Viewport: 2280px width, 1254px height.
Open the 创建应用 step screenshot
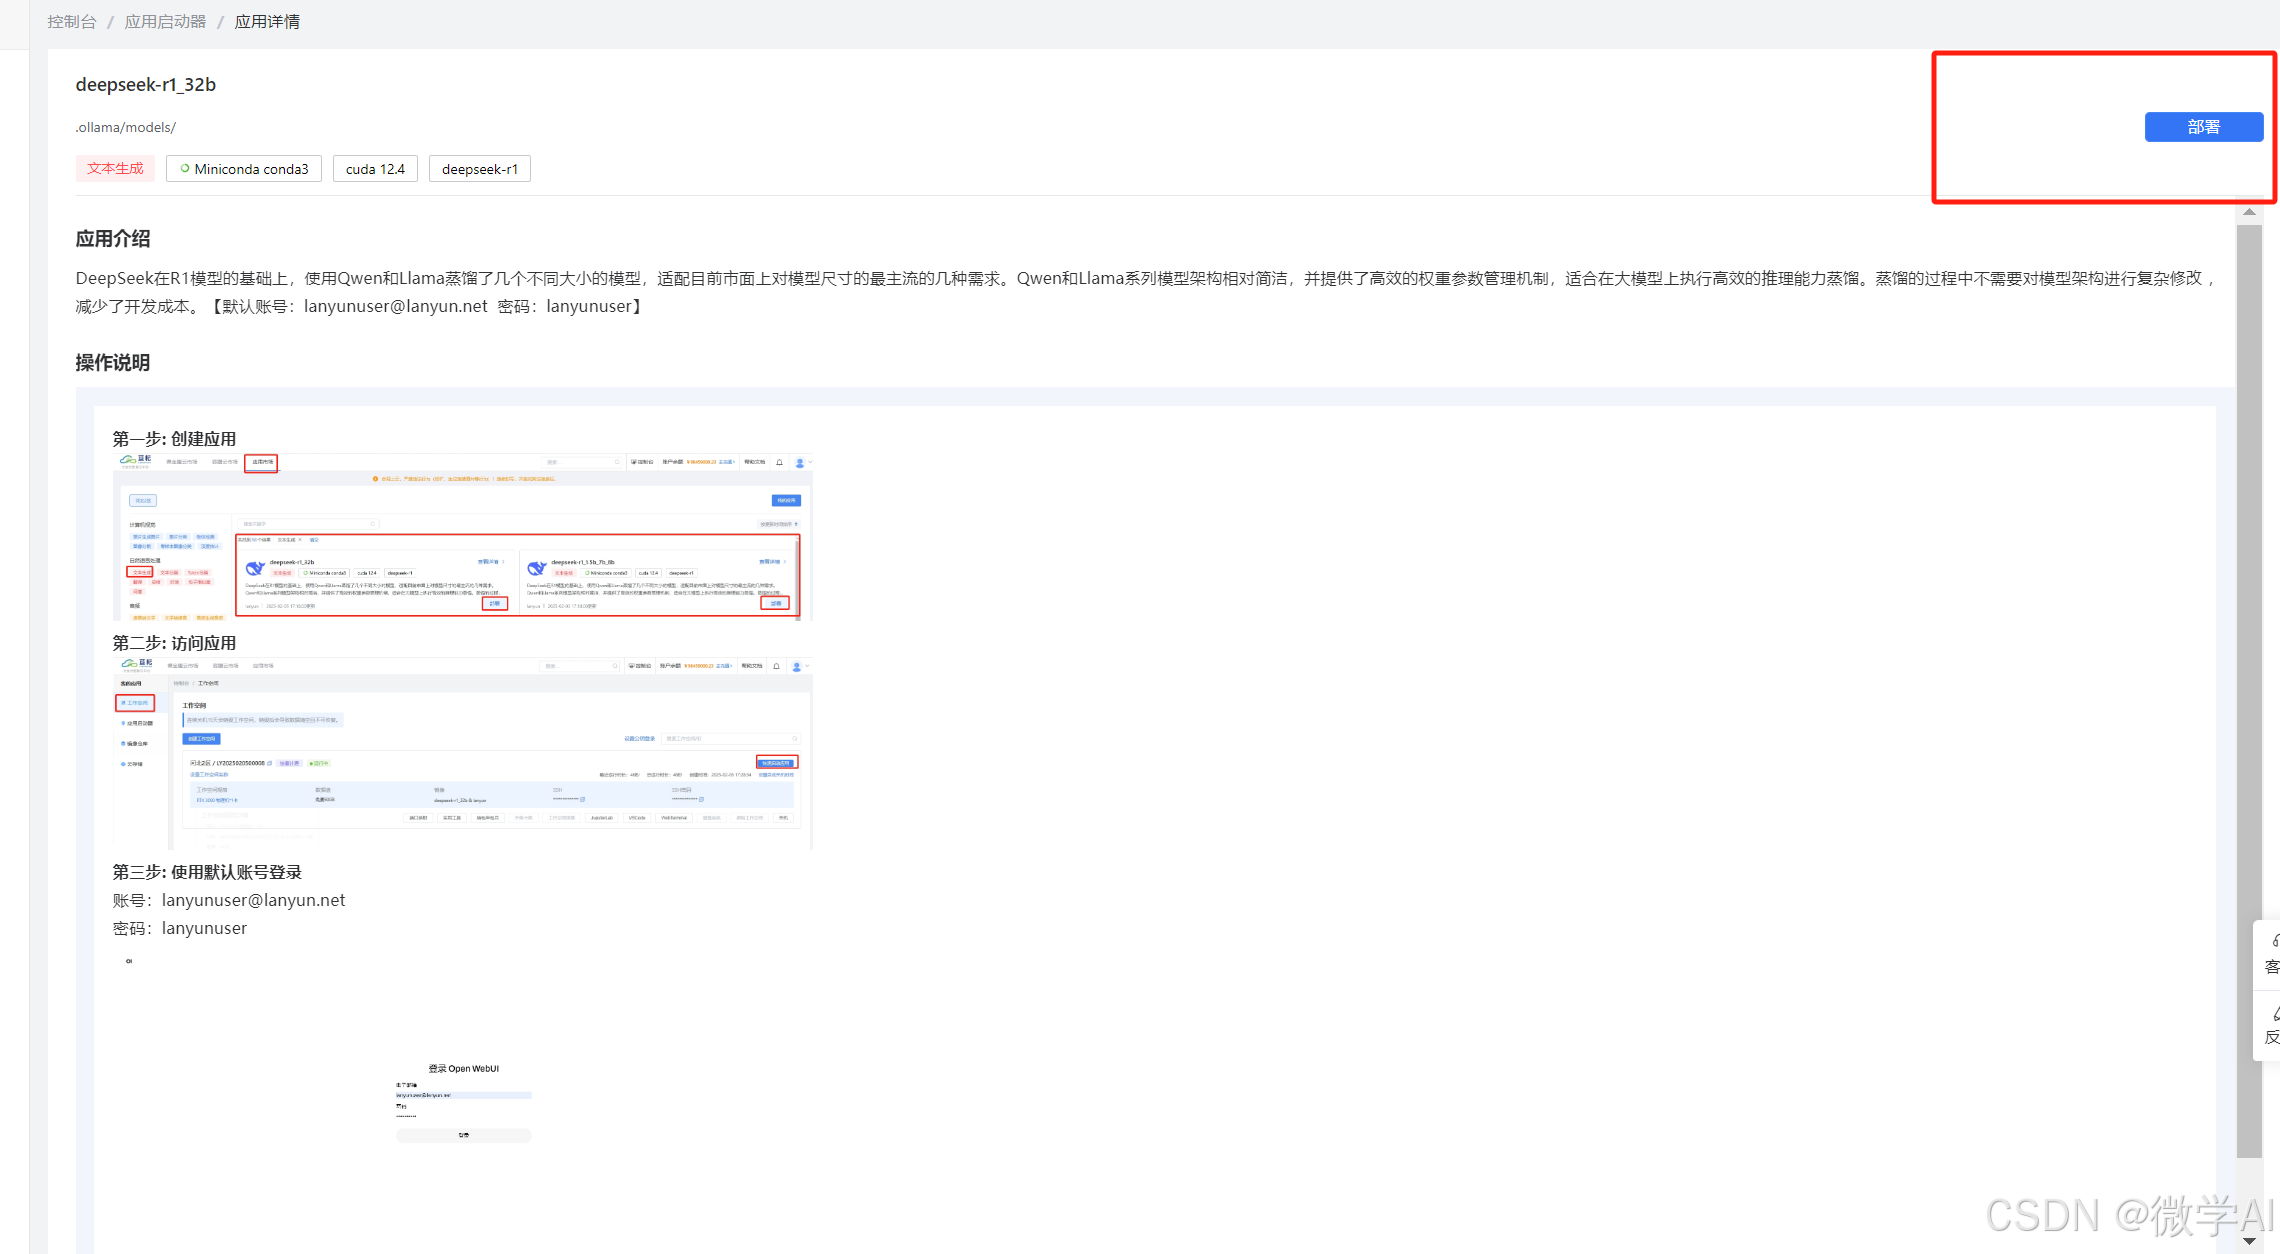click(462, 537)
